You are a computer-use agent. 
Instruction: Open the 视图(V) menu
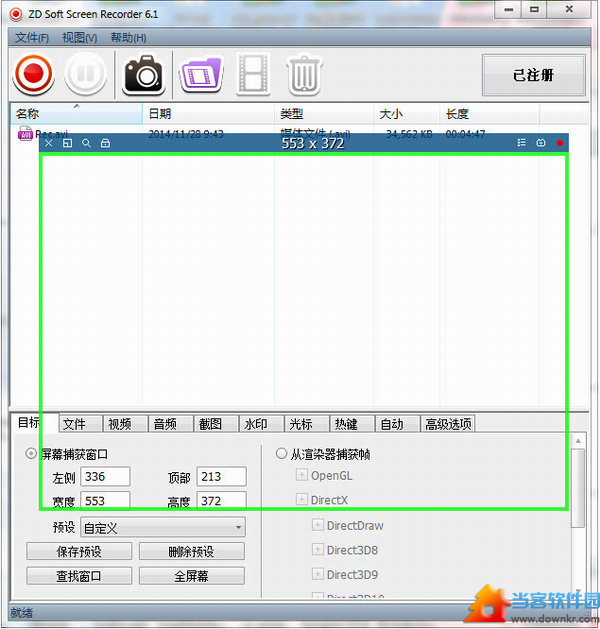tap(79, 38)
